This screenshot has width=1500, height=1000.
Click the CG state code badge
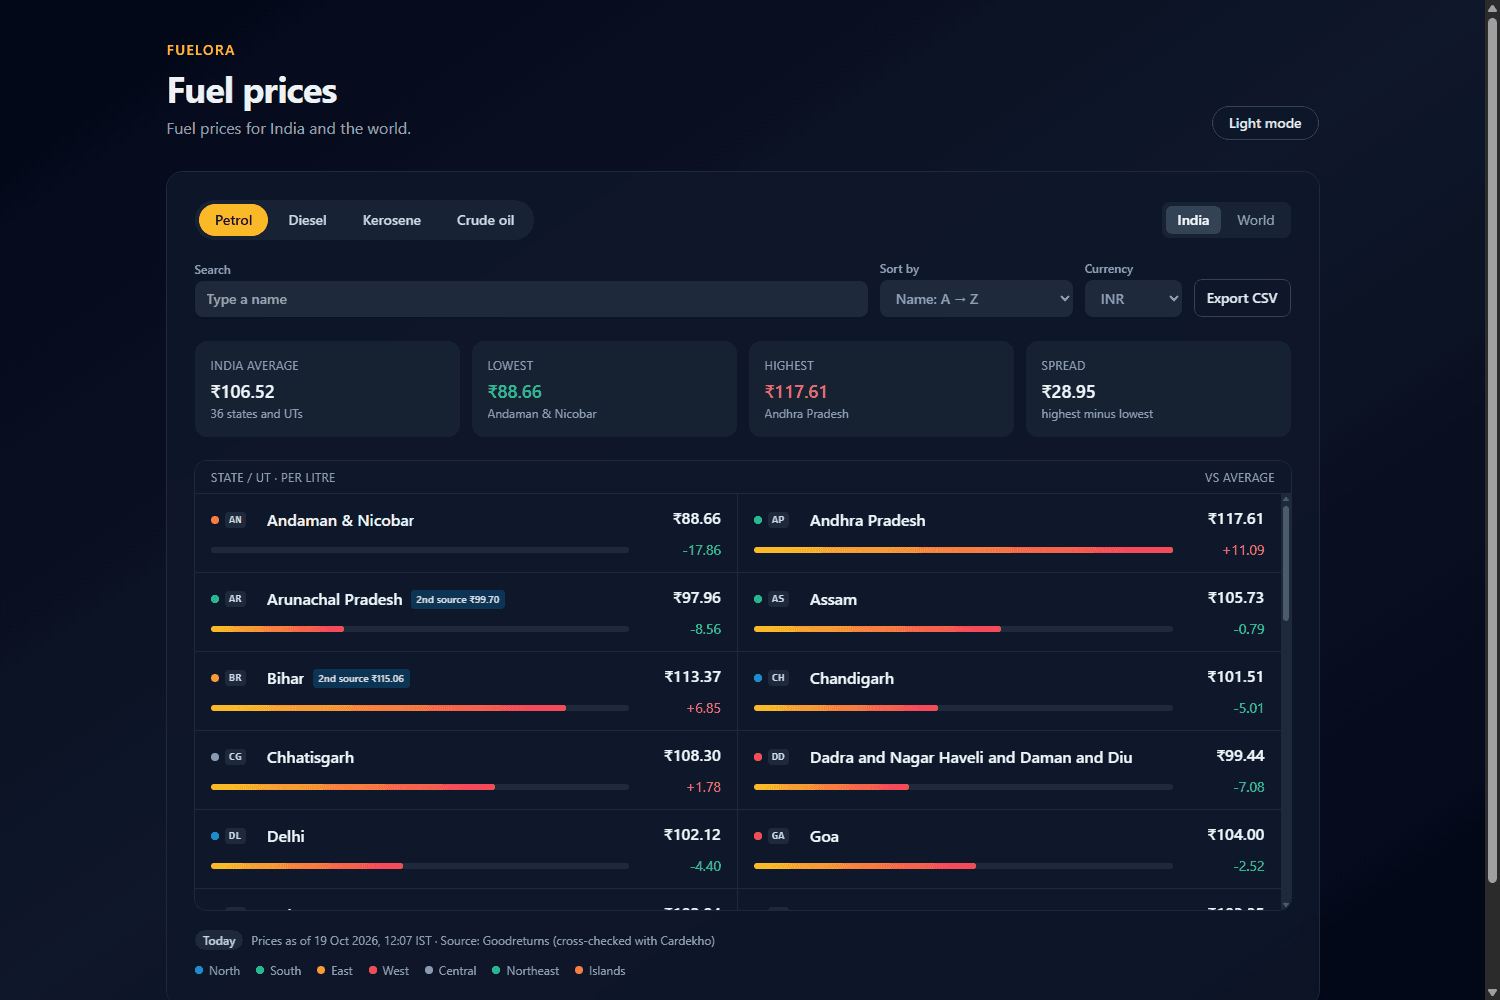(x=235, y=757)
